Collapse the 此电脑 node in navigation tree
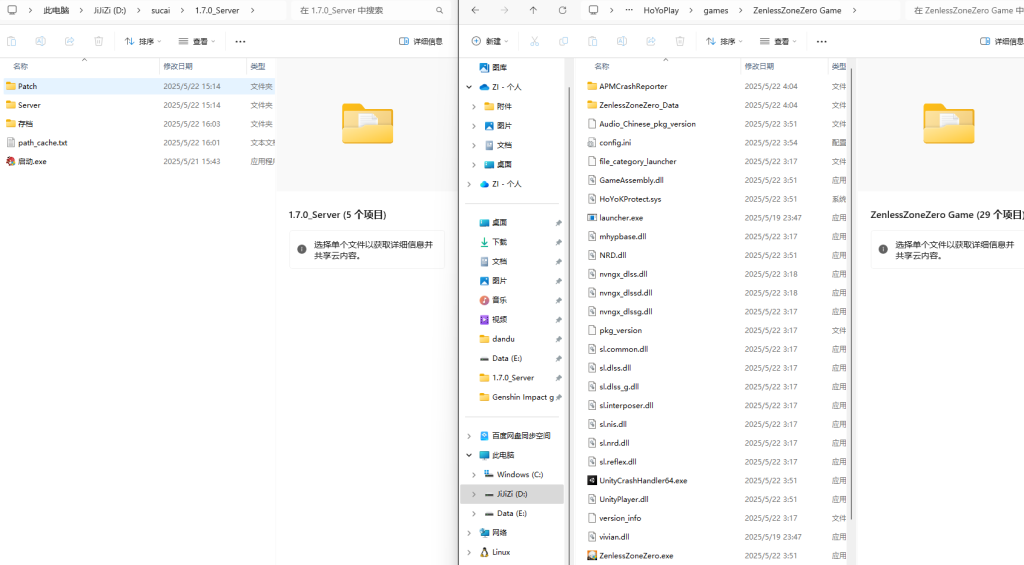 click(469, 455)
